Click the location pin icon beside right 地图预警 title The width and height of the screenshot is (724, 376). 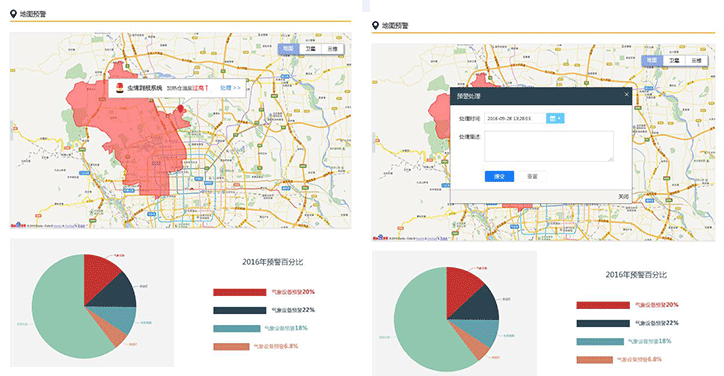point(375,25)
